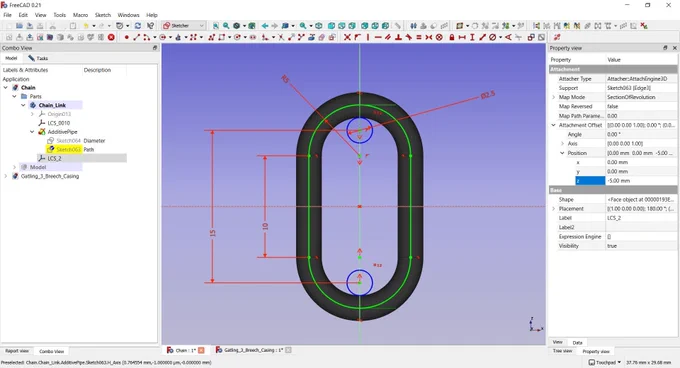Click the Undo icon

pos(86,26)
